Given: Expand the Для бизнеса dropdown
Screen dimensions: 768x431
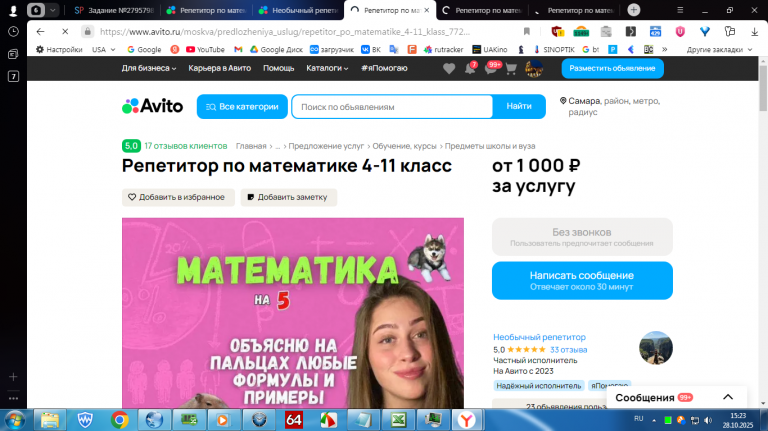Looking at the screenshot, I should [x=149, y=68].
